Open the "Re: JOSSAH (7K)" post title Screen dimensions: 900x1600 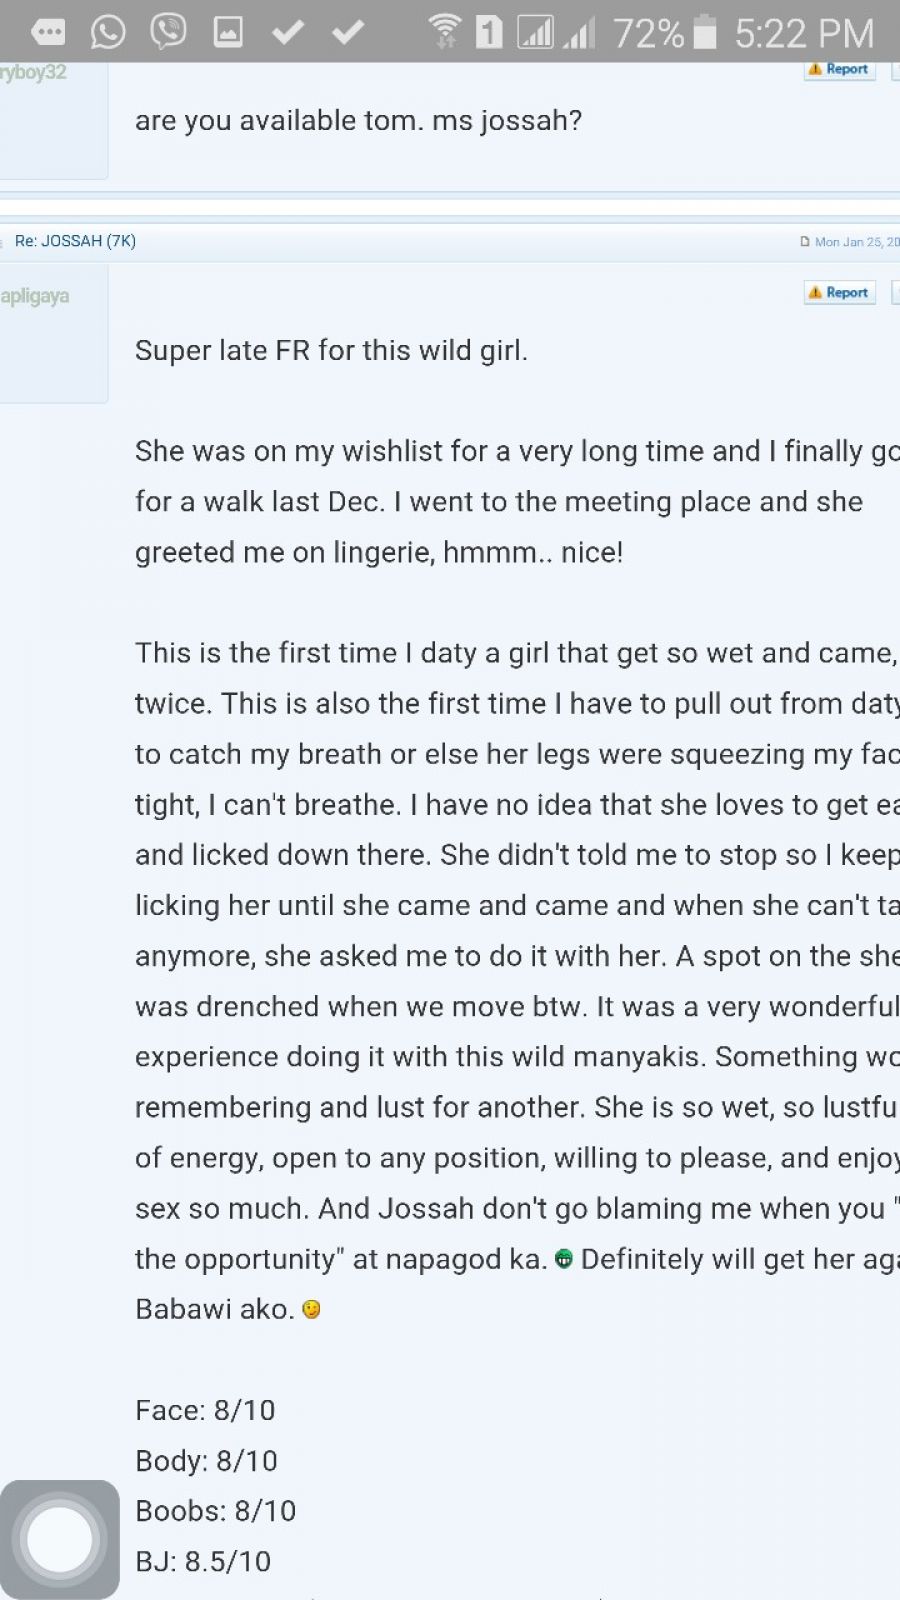coord(75,241)
